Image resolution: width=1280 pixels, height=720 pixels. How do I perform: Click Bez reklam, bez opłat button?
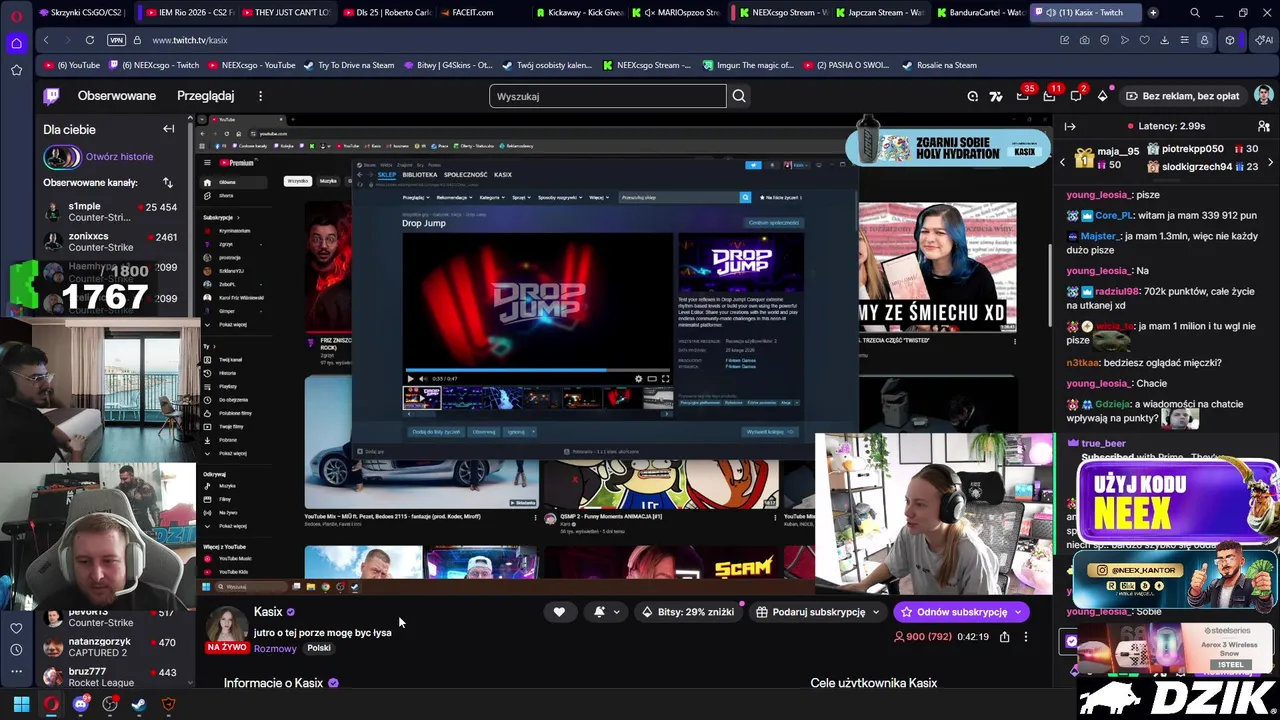click(x=1182, y=96)
